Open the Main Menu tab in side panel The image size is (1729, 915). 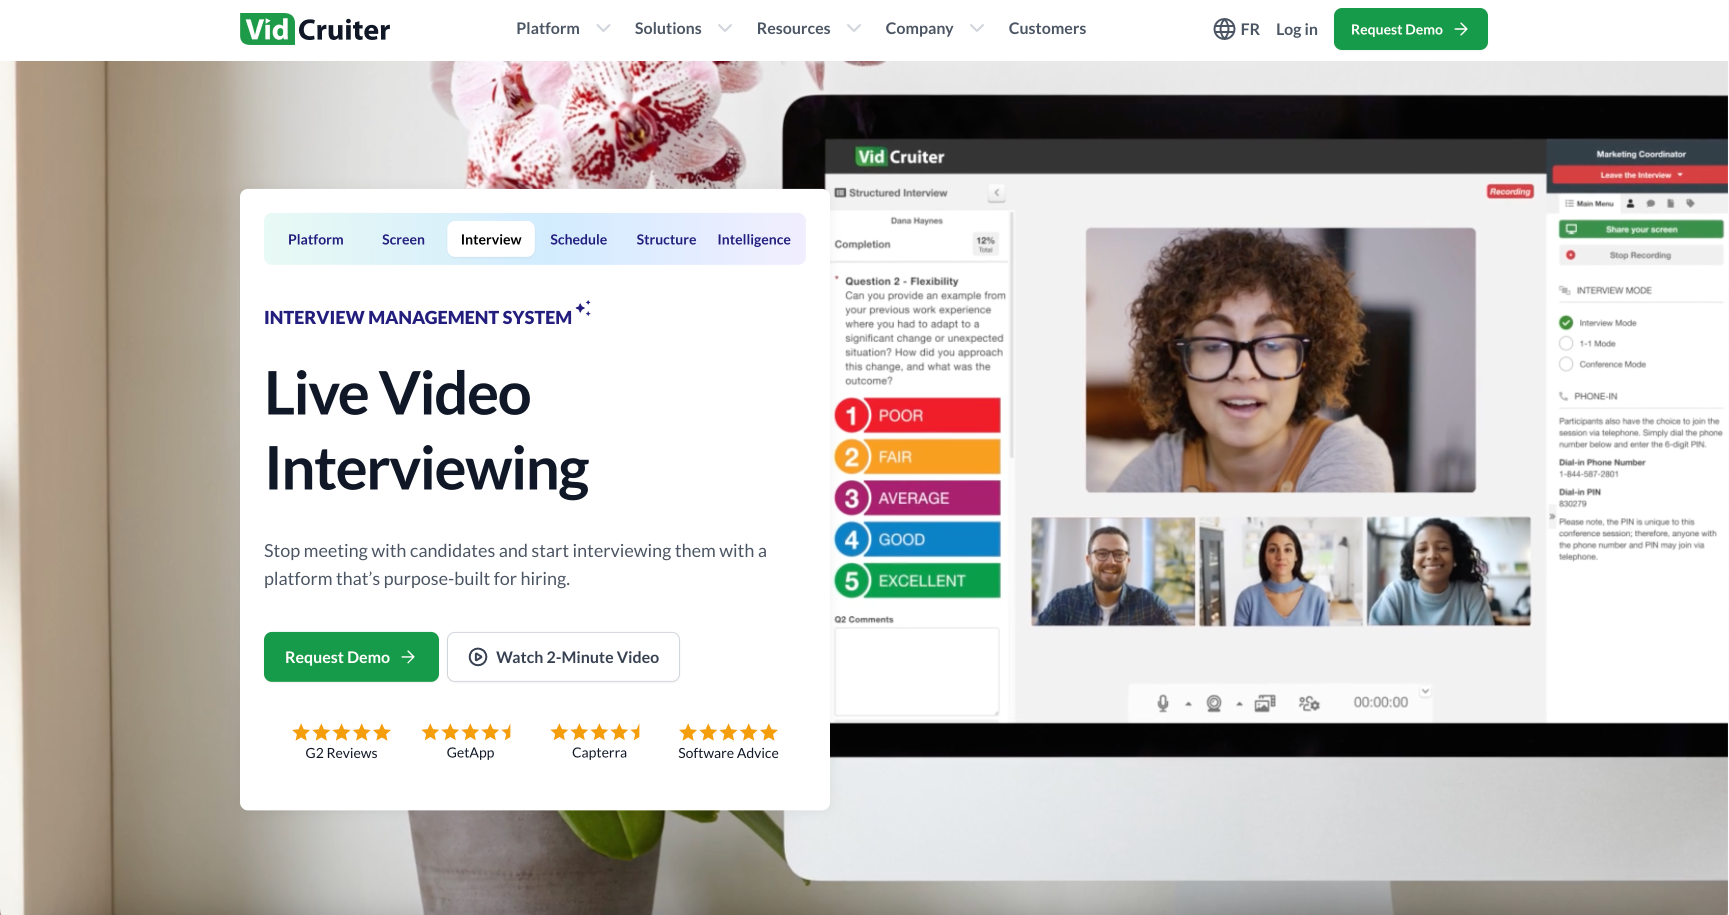point(1590,203)
